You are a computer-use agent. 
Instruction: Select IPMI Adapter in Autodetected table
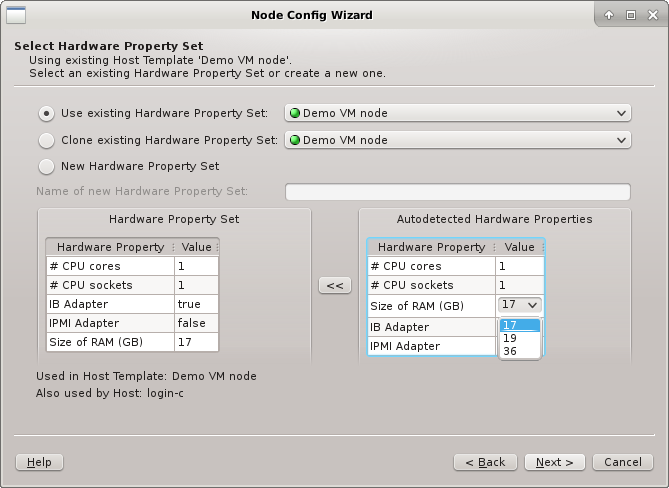coord(431,346)
